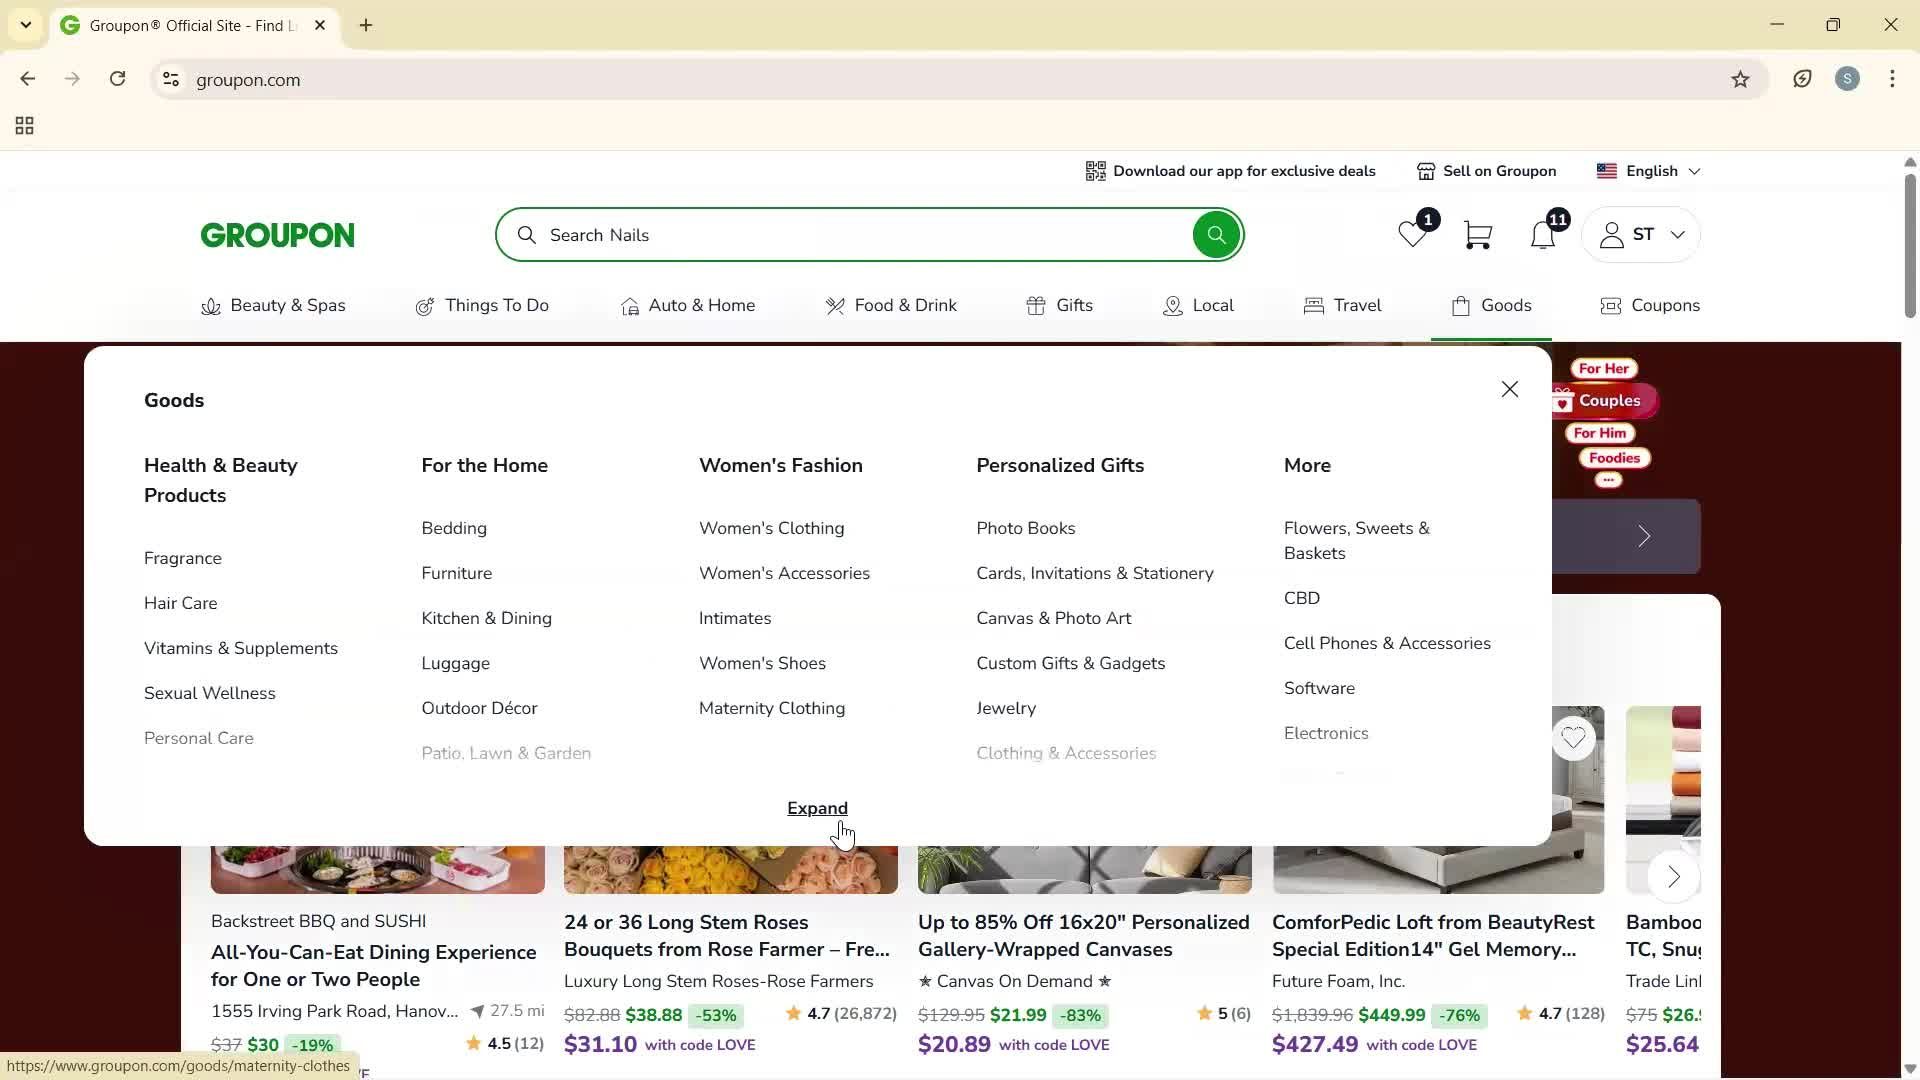Toggle the heart on ComforPedic mattress deal
The height and width of the screenshot is (1080, 1920).
(x=1573, y=737)
